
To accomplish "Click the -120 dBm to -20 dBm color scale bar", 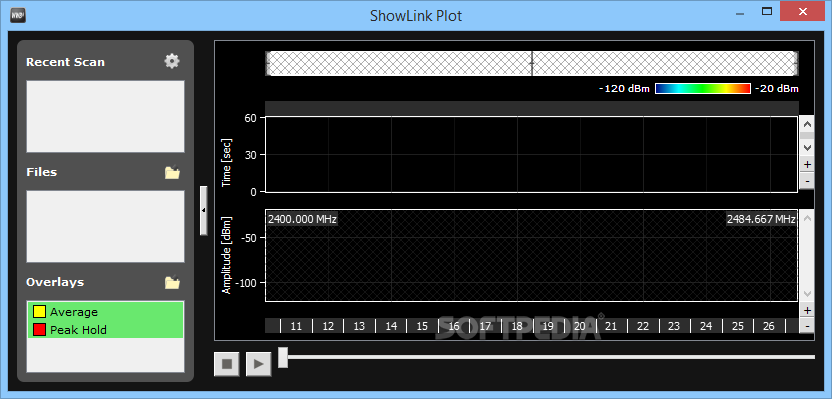I will (703, 89).
